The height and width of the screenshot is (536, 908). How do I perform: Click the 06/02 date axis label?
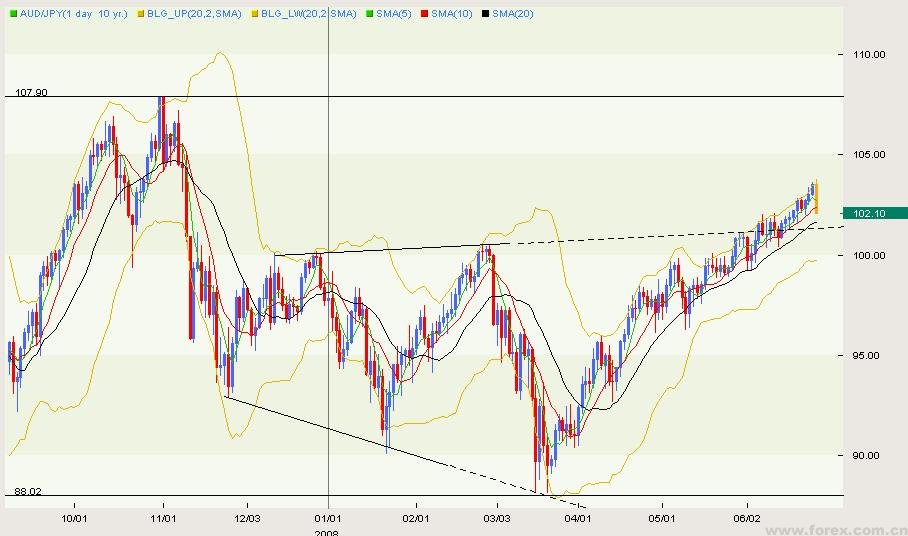(747, 519)
